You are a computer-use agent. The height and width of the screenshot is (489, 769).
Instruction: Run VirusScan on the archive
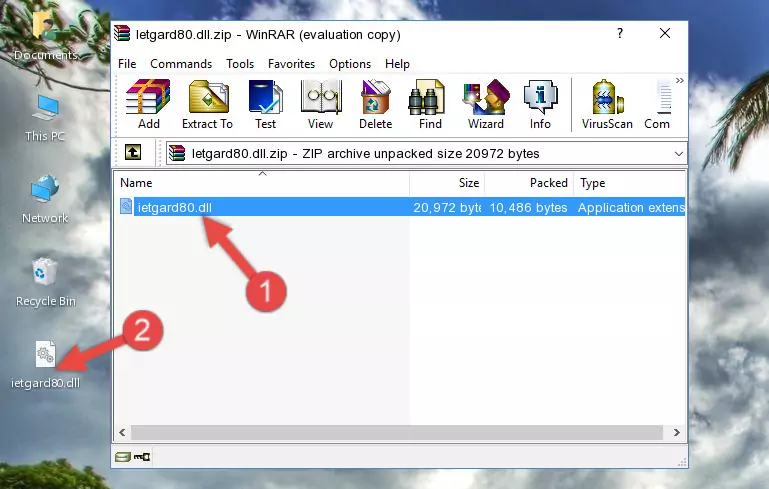click(x=607, y=104)
